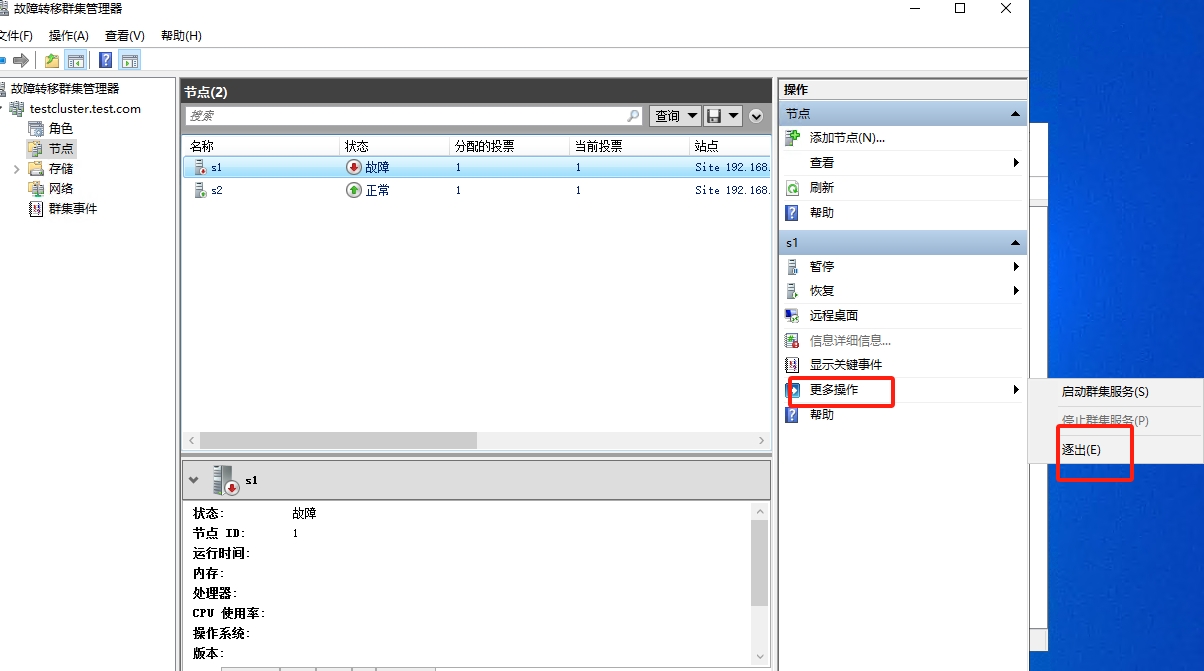Click the 信息详细信息 icon
This screenshot has height=671, width=1204.
tap(793, 341)
